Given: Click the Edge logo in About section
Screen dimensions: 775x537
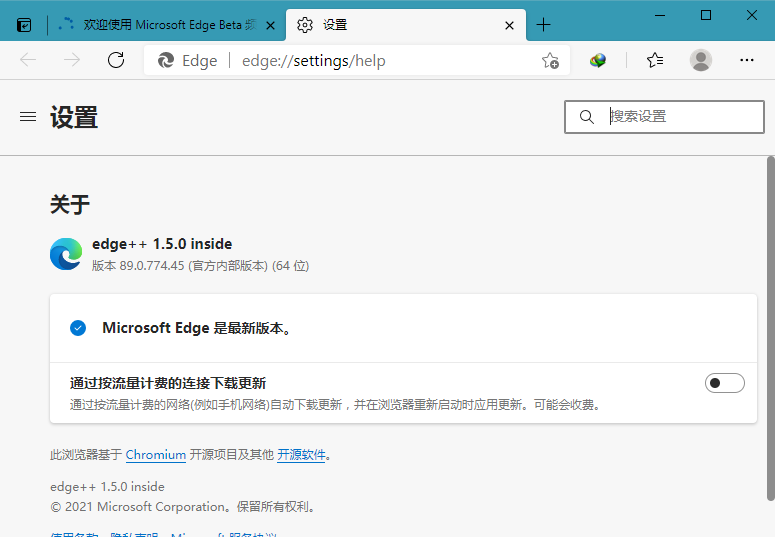Looking at the screenshot, I should [x=66, y=254].
